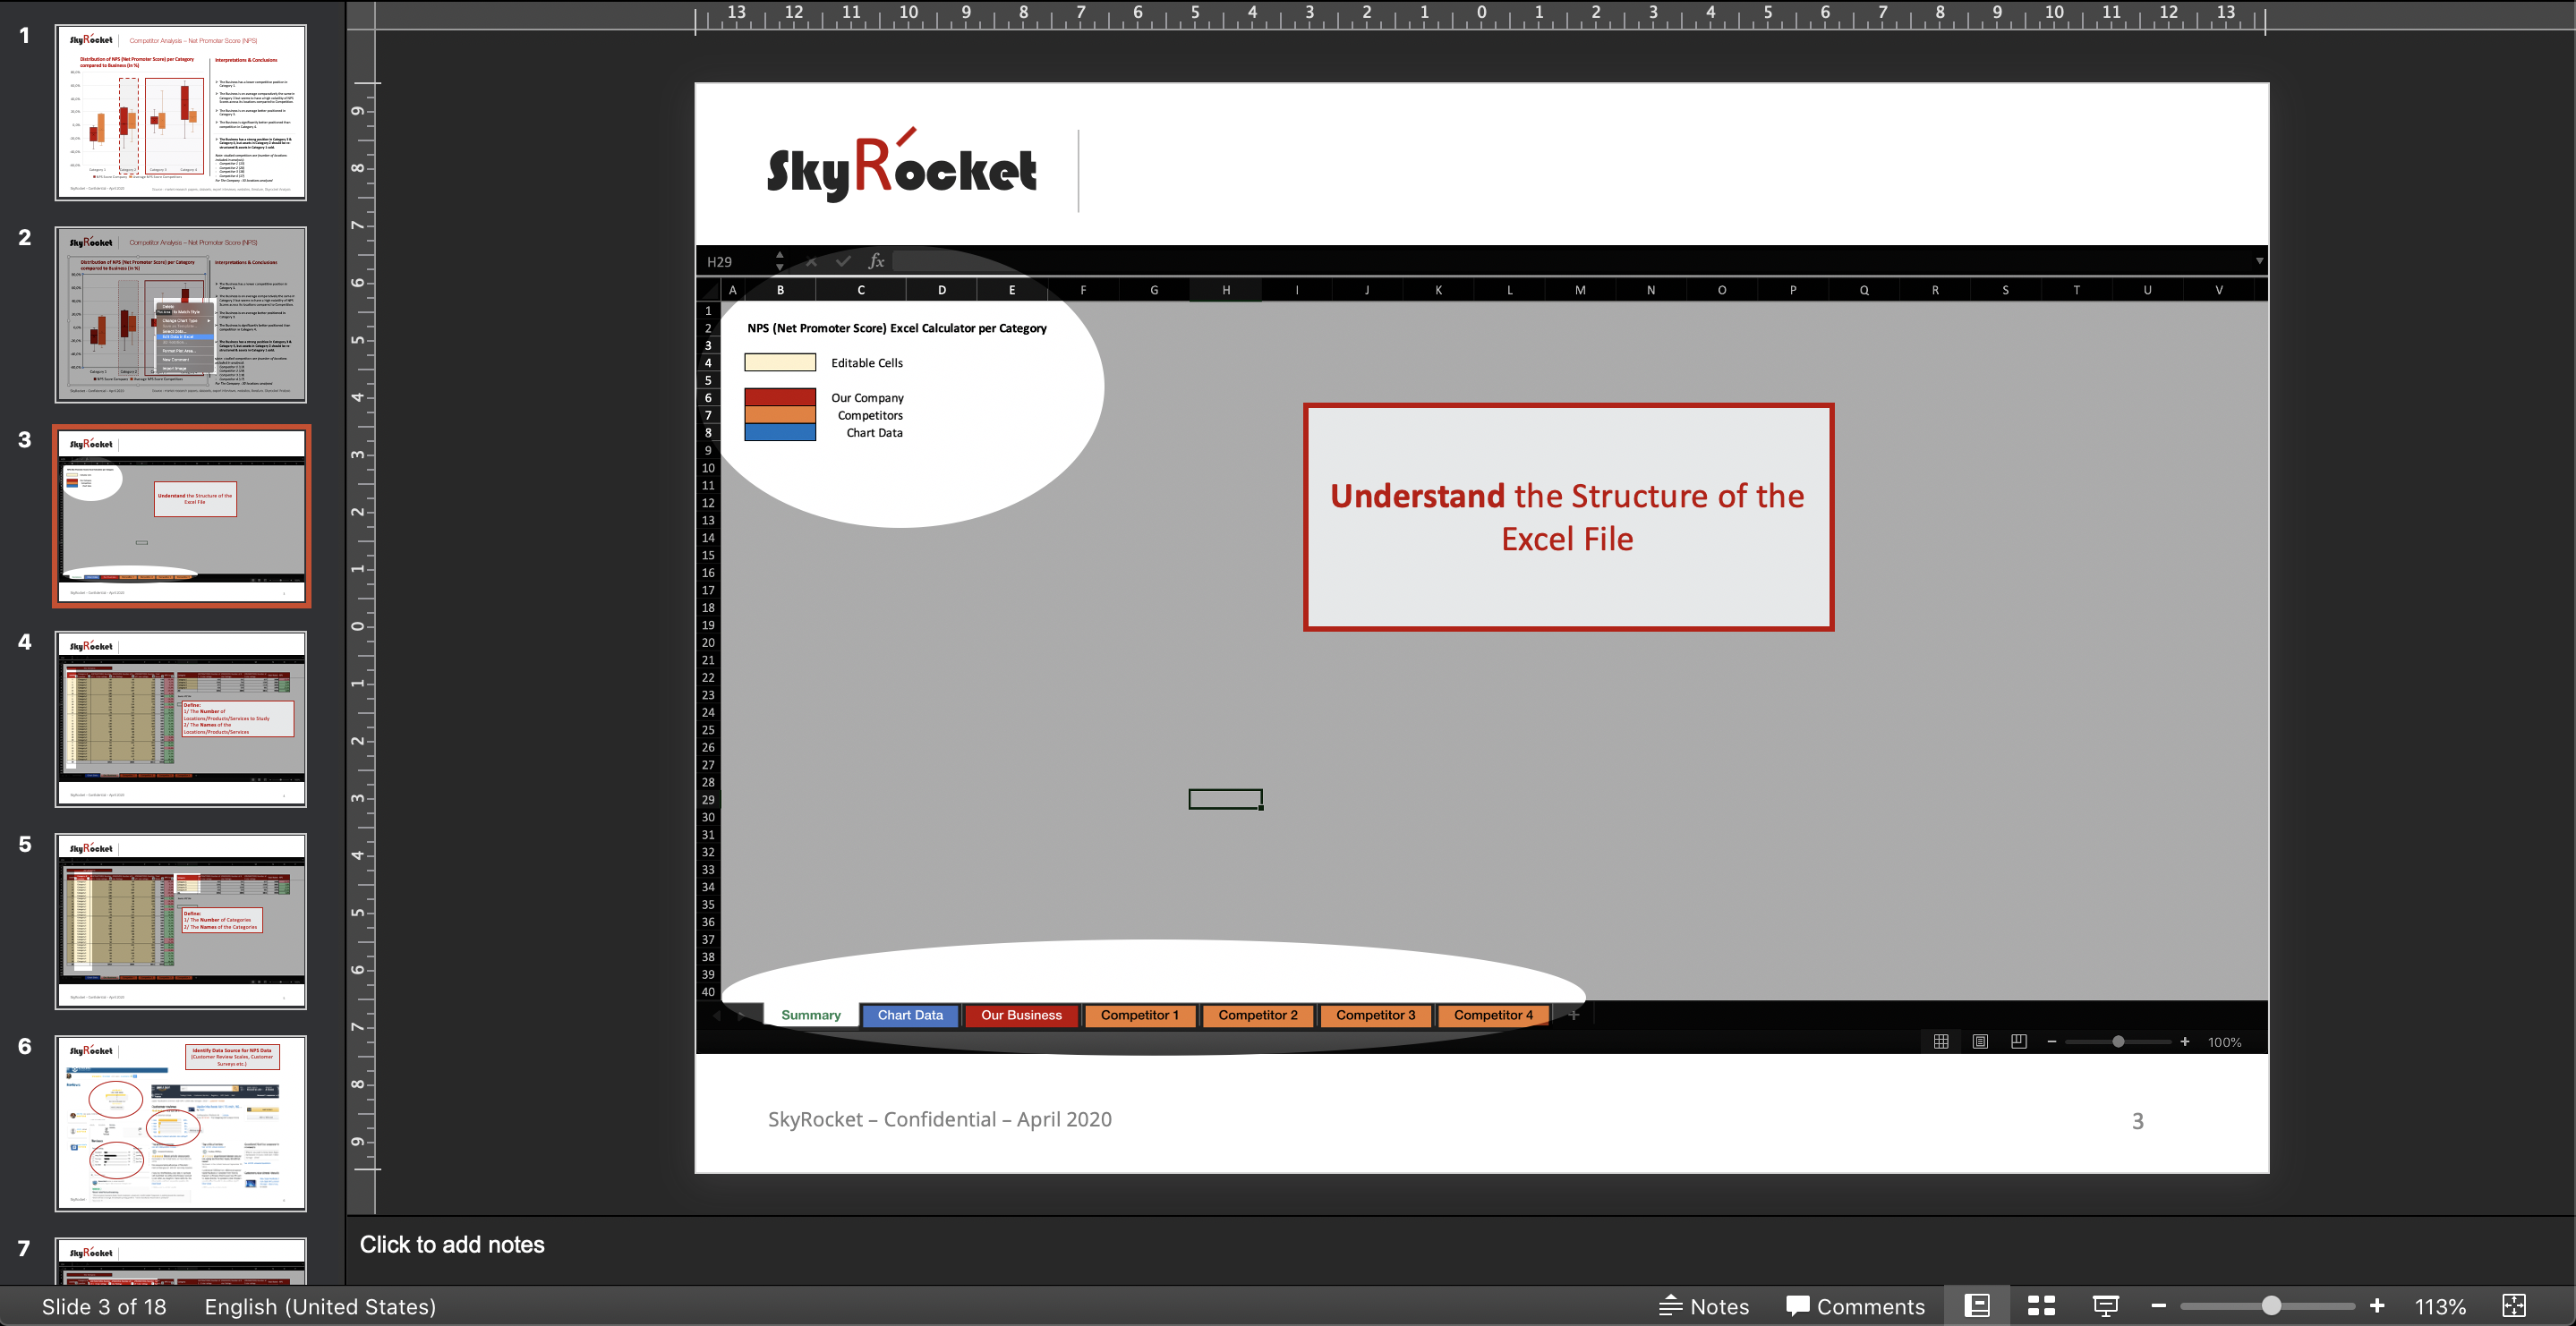Switch to Normal view icon
This screenshot has height=1326, width=2576.
[x=1977, y=1306]
